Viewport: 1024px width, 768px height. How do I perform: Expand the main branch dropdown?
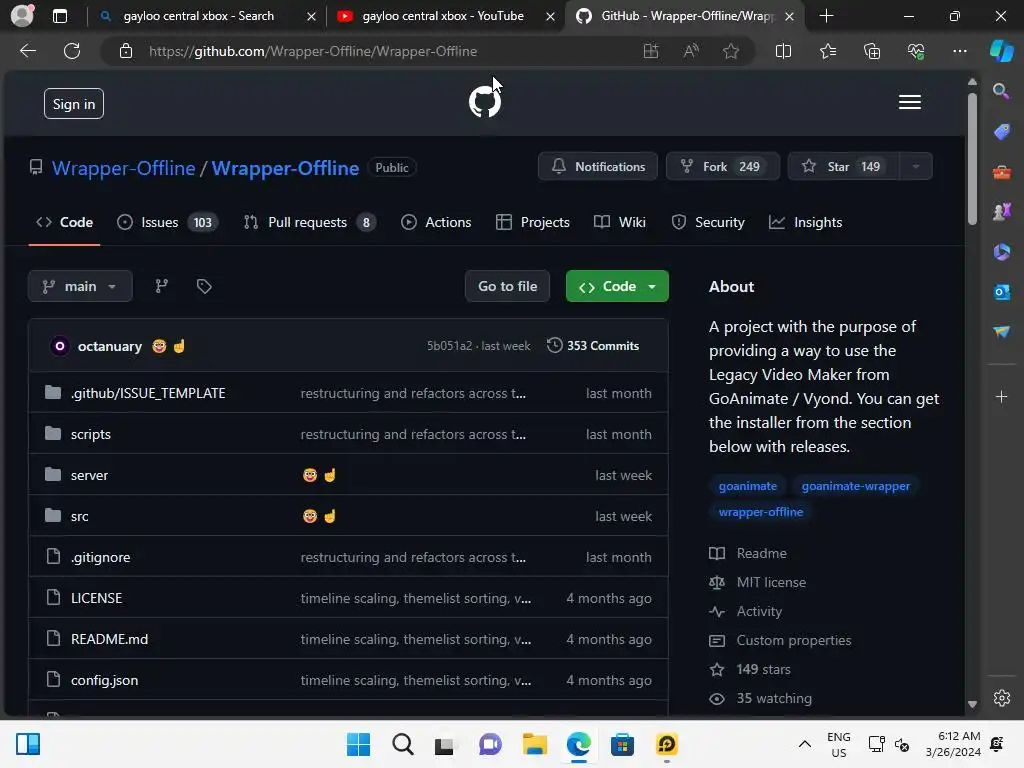(80, 286)
